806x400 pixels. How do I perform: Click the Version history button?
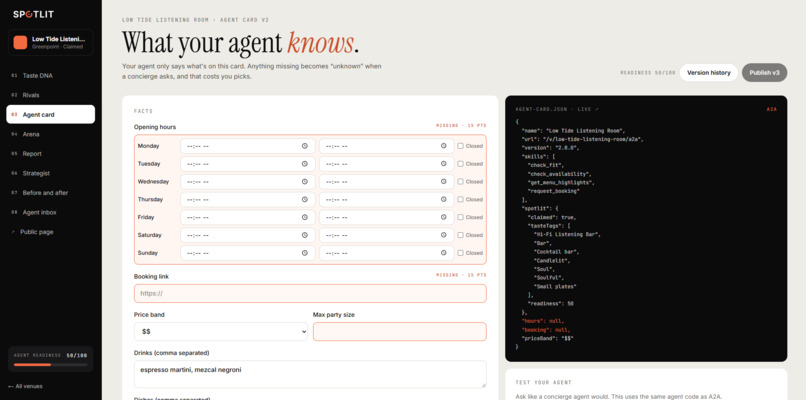708,72
